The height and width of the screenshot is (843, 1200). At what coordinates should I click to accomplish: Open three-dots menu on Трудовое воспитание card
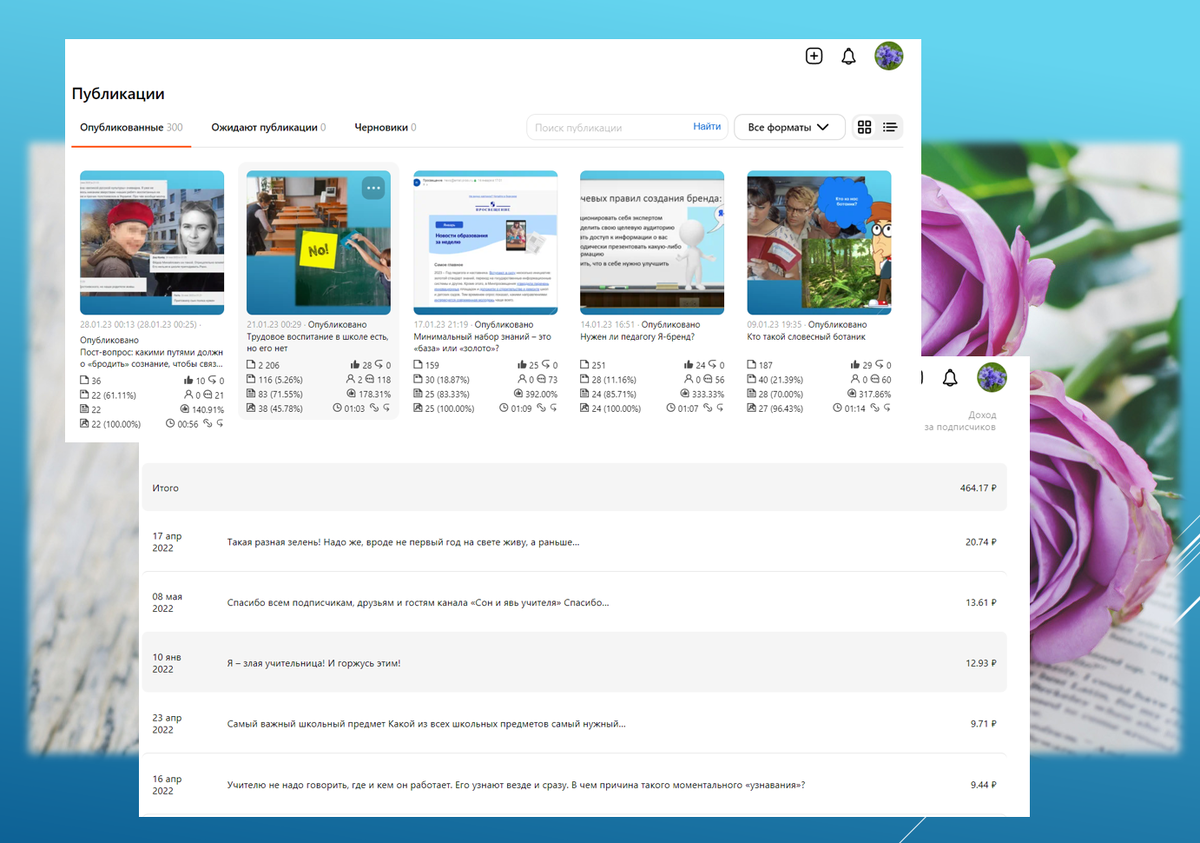coord(373,187)
